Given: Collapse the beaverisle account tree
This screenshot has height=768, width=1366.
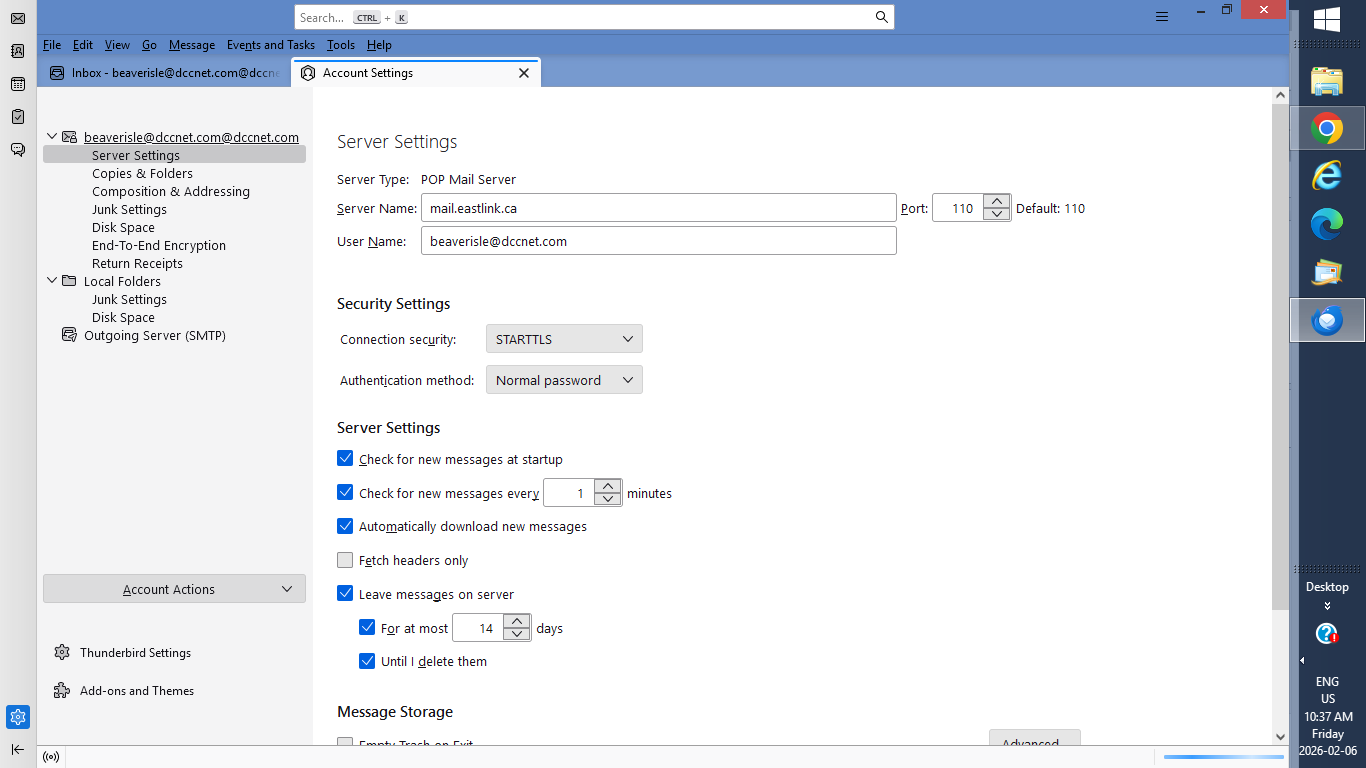Looking at the screenshot, I should [52, 137].
